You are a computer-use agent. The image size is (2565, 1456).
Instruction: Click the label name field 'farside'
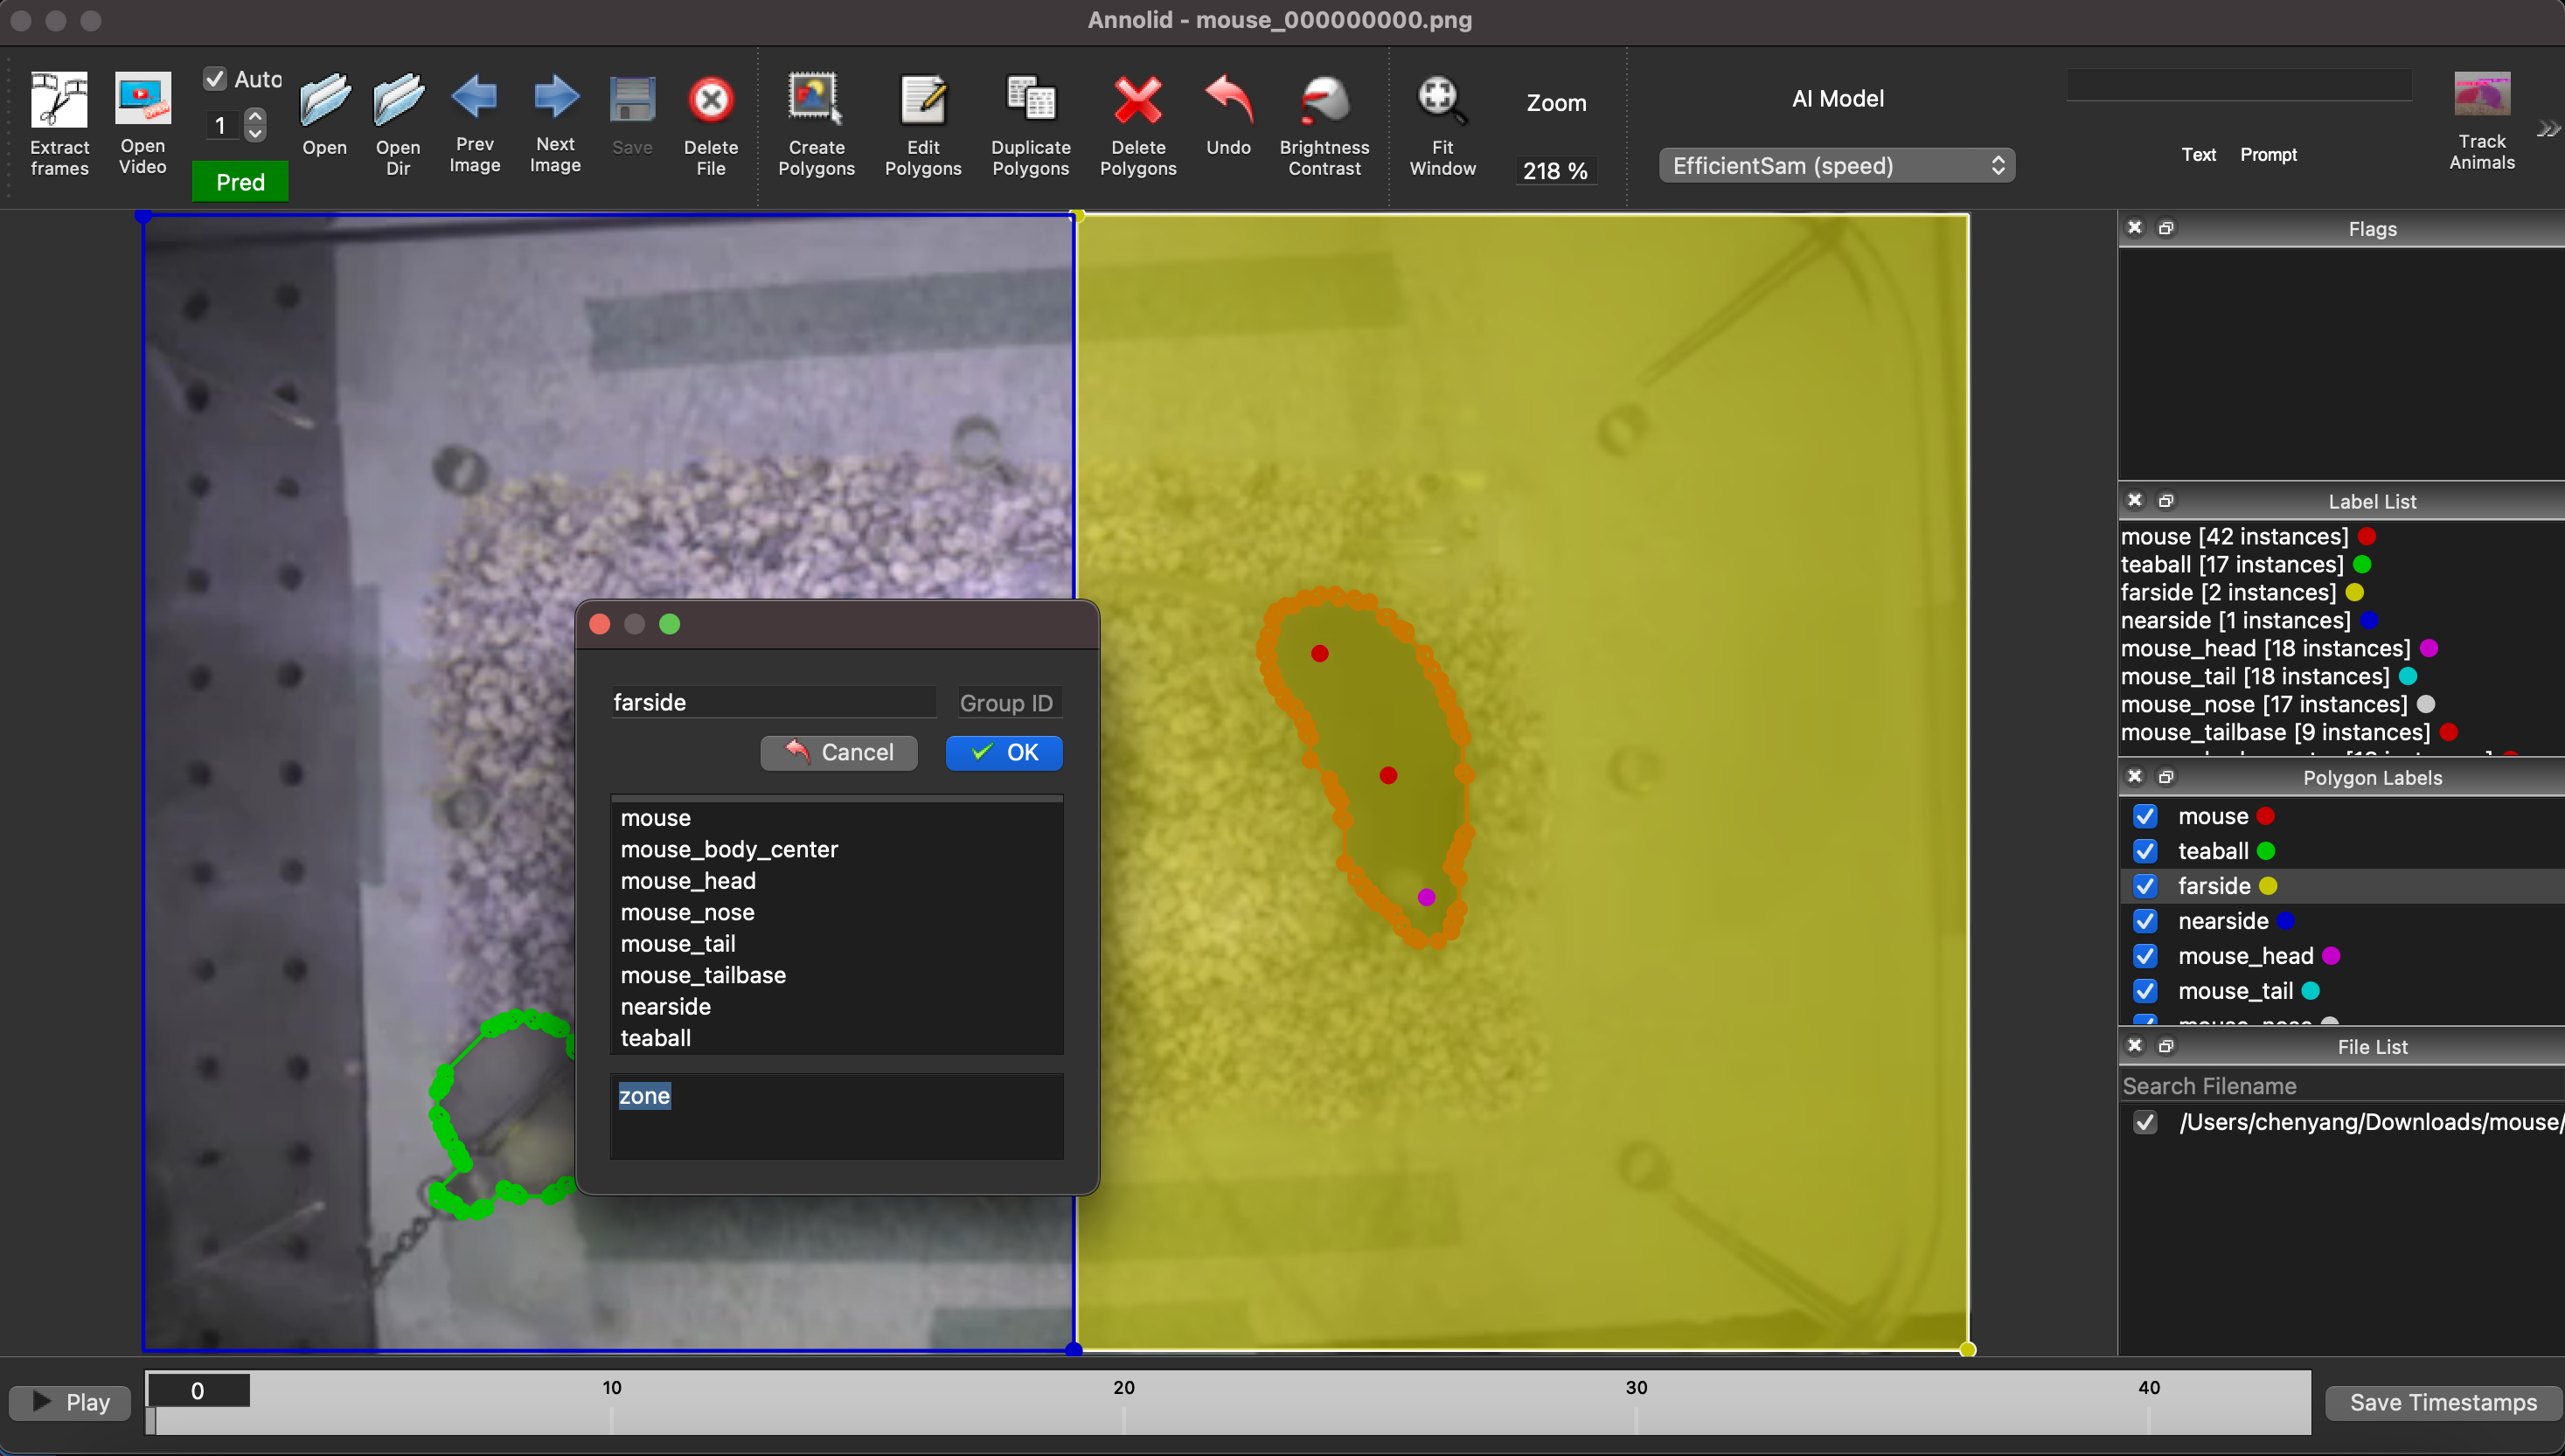773,702
